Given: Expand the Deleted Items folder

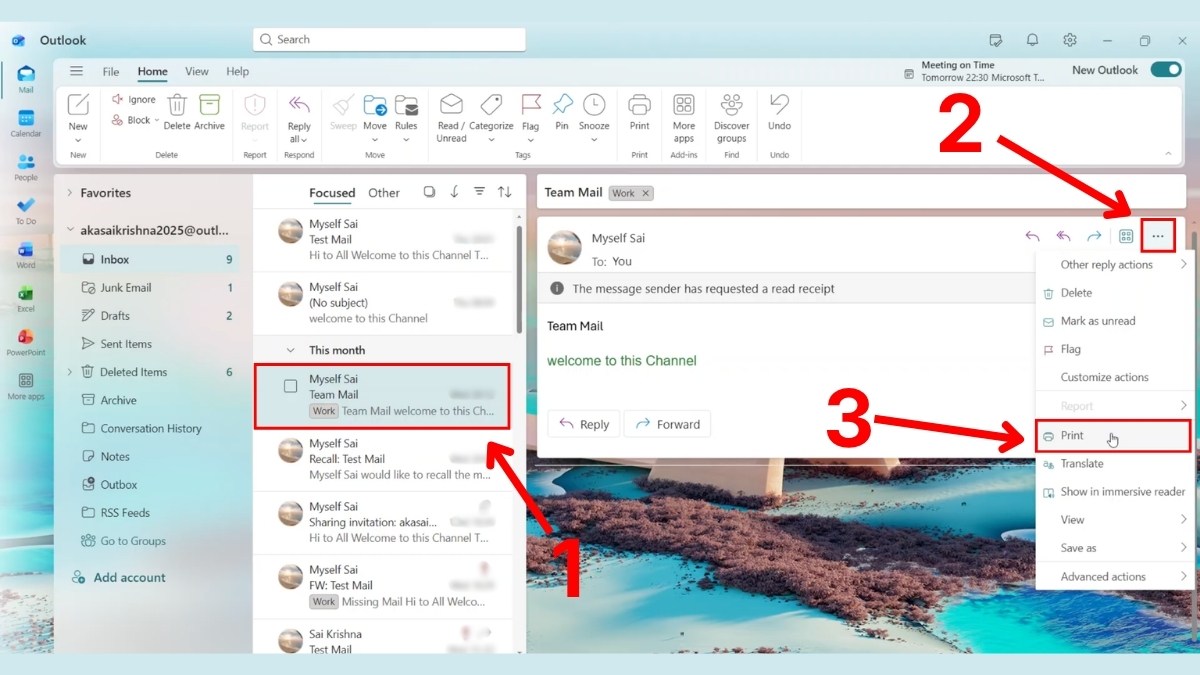Looking at the screenshot, I should pos(69,372).
